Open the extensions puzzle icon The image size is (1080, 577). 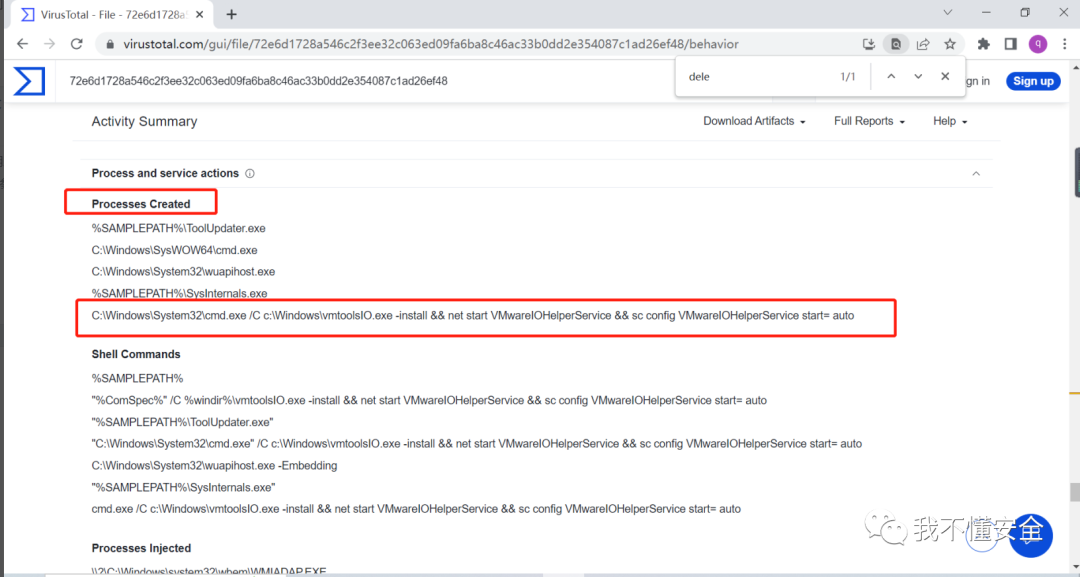pyautogui.click(x=984, y=44)
